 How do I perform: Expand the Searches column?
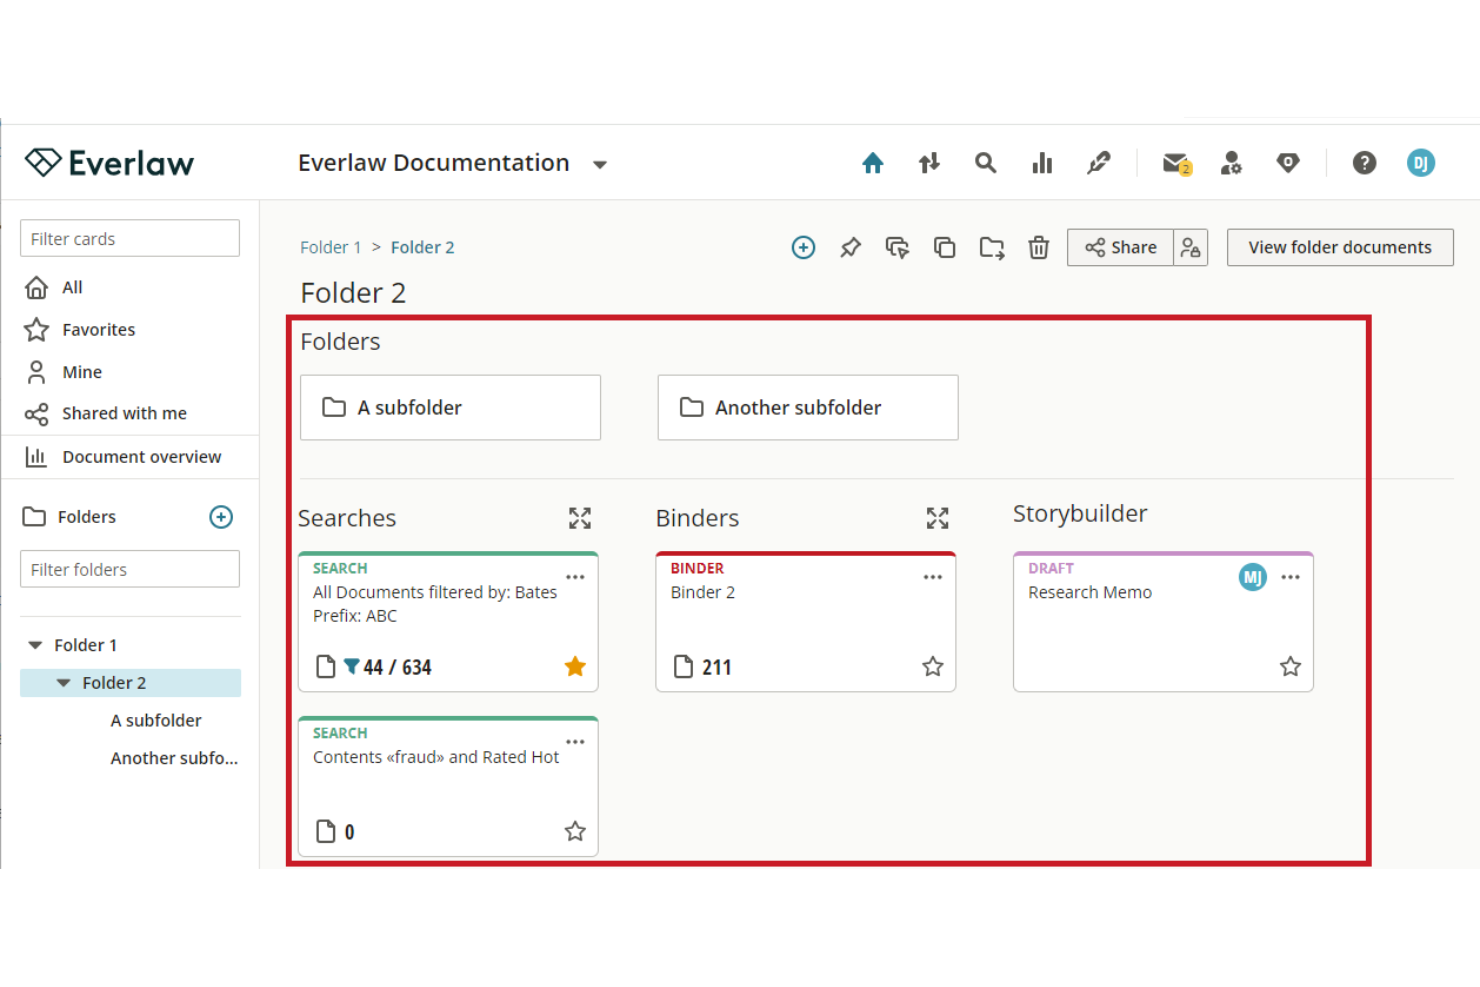[580, 518]
